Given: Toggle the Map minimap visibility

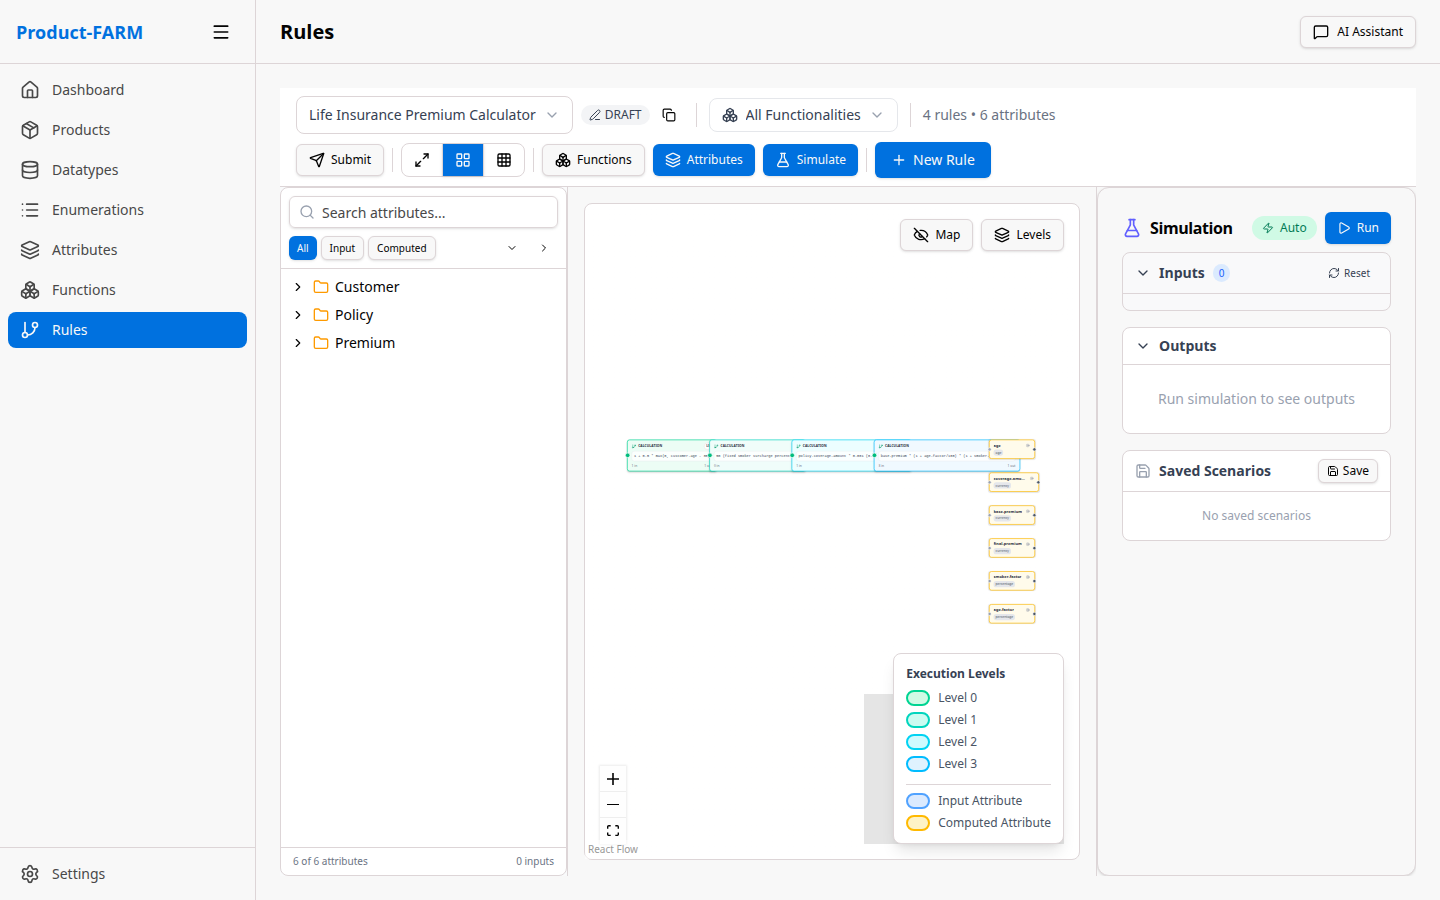Looking at the screenshot, I should tap(936, 235).
